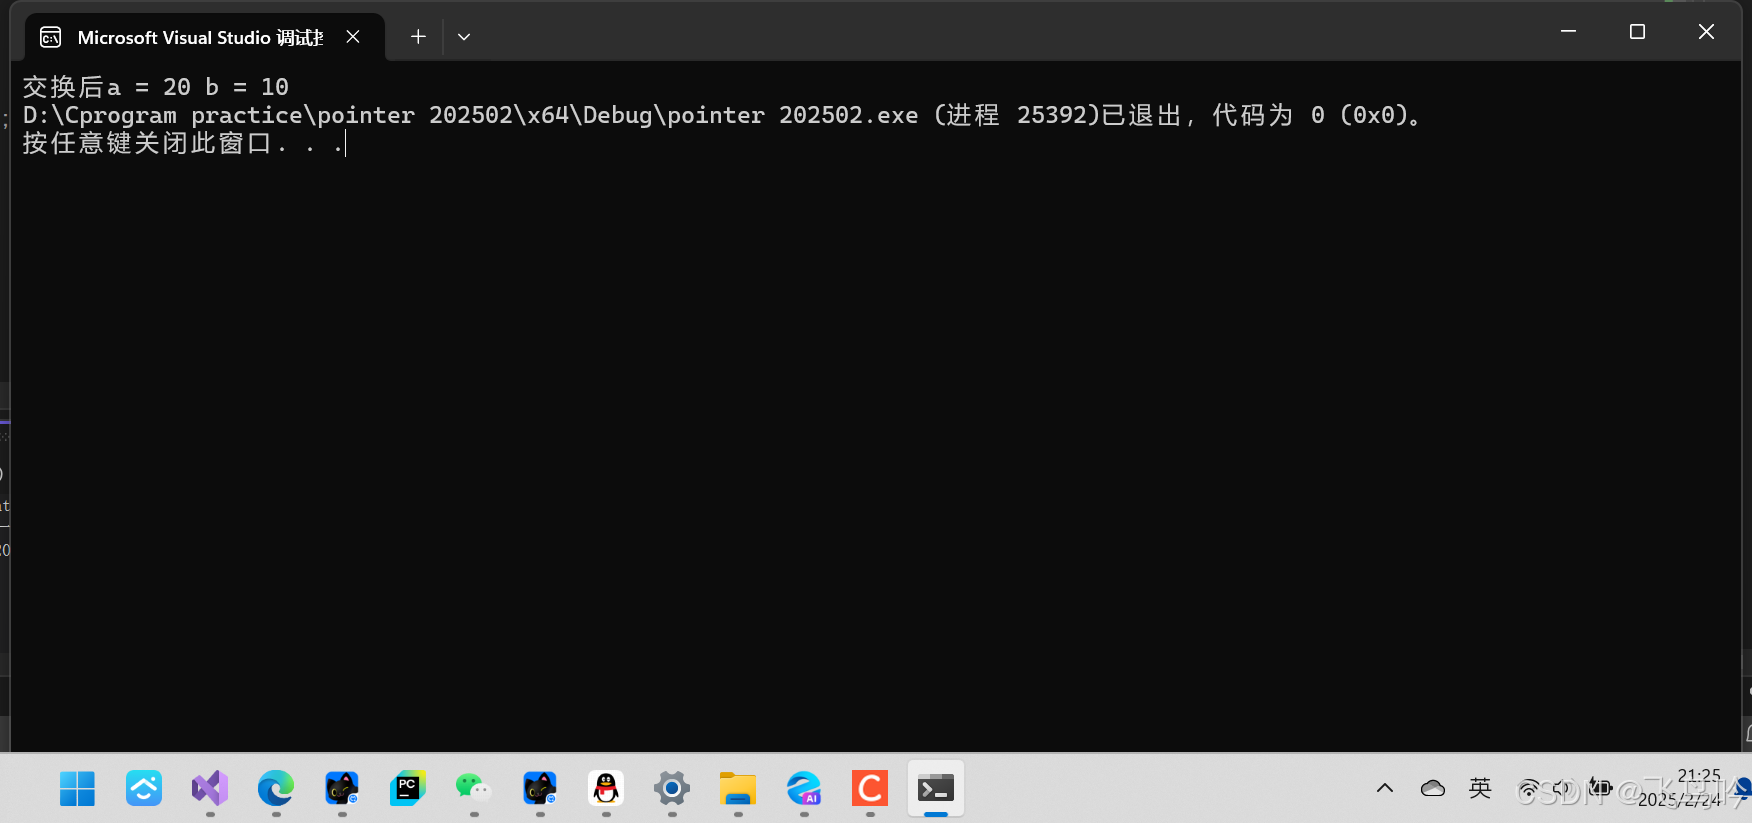
Task: Switch to Visual Studio from taskbar
Action: click(x=209, y=789)
